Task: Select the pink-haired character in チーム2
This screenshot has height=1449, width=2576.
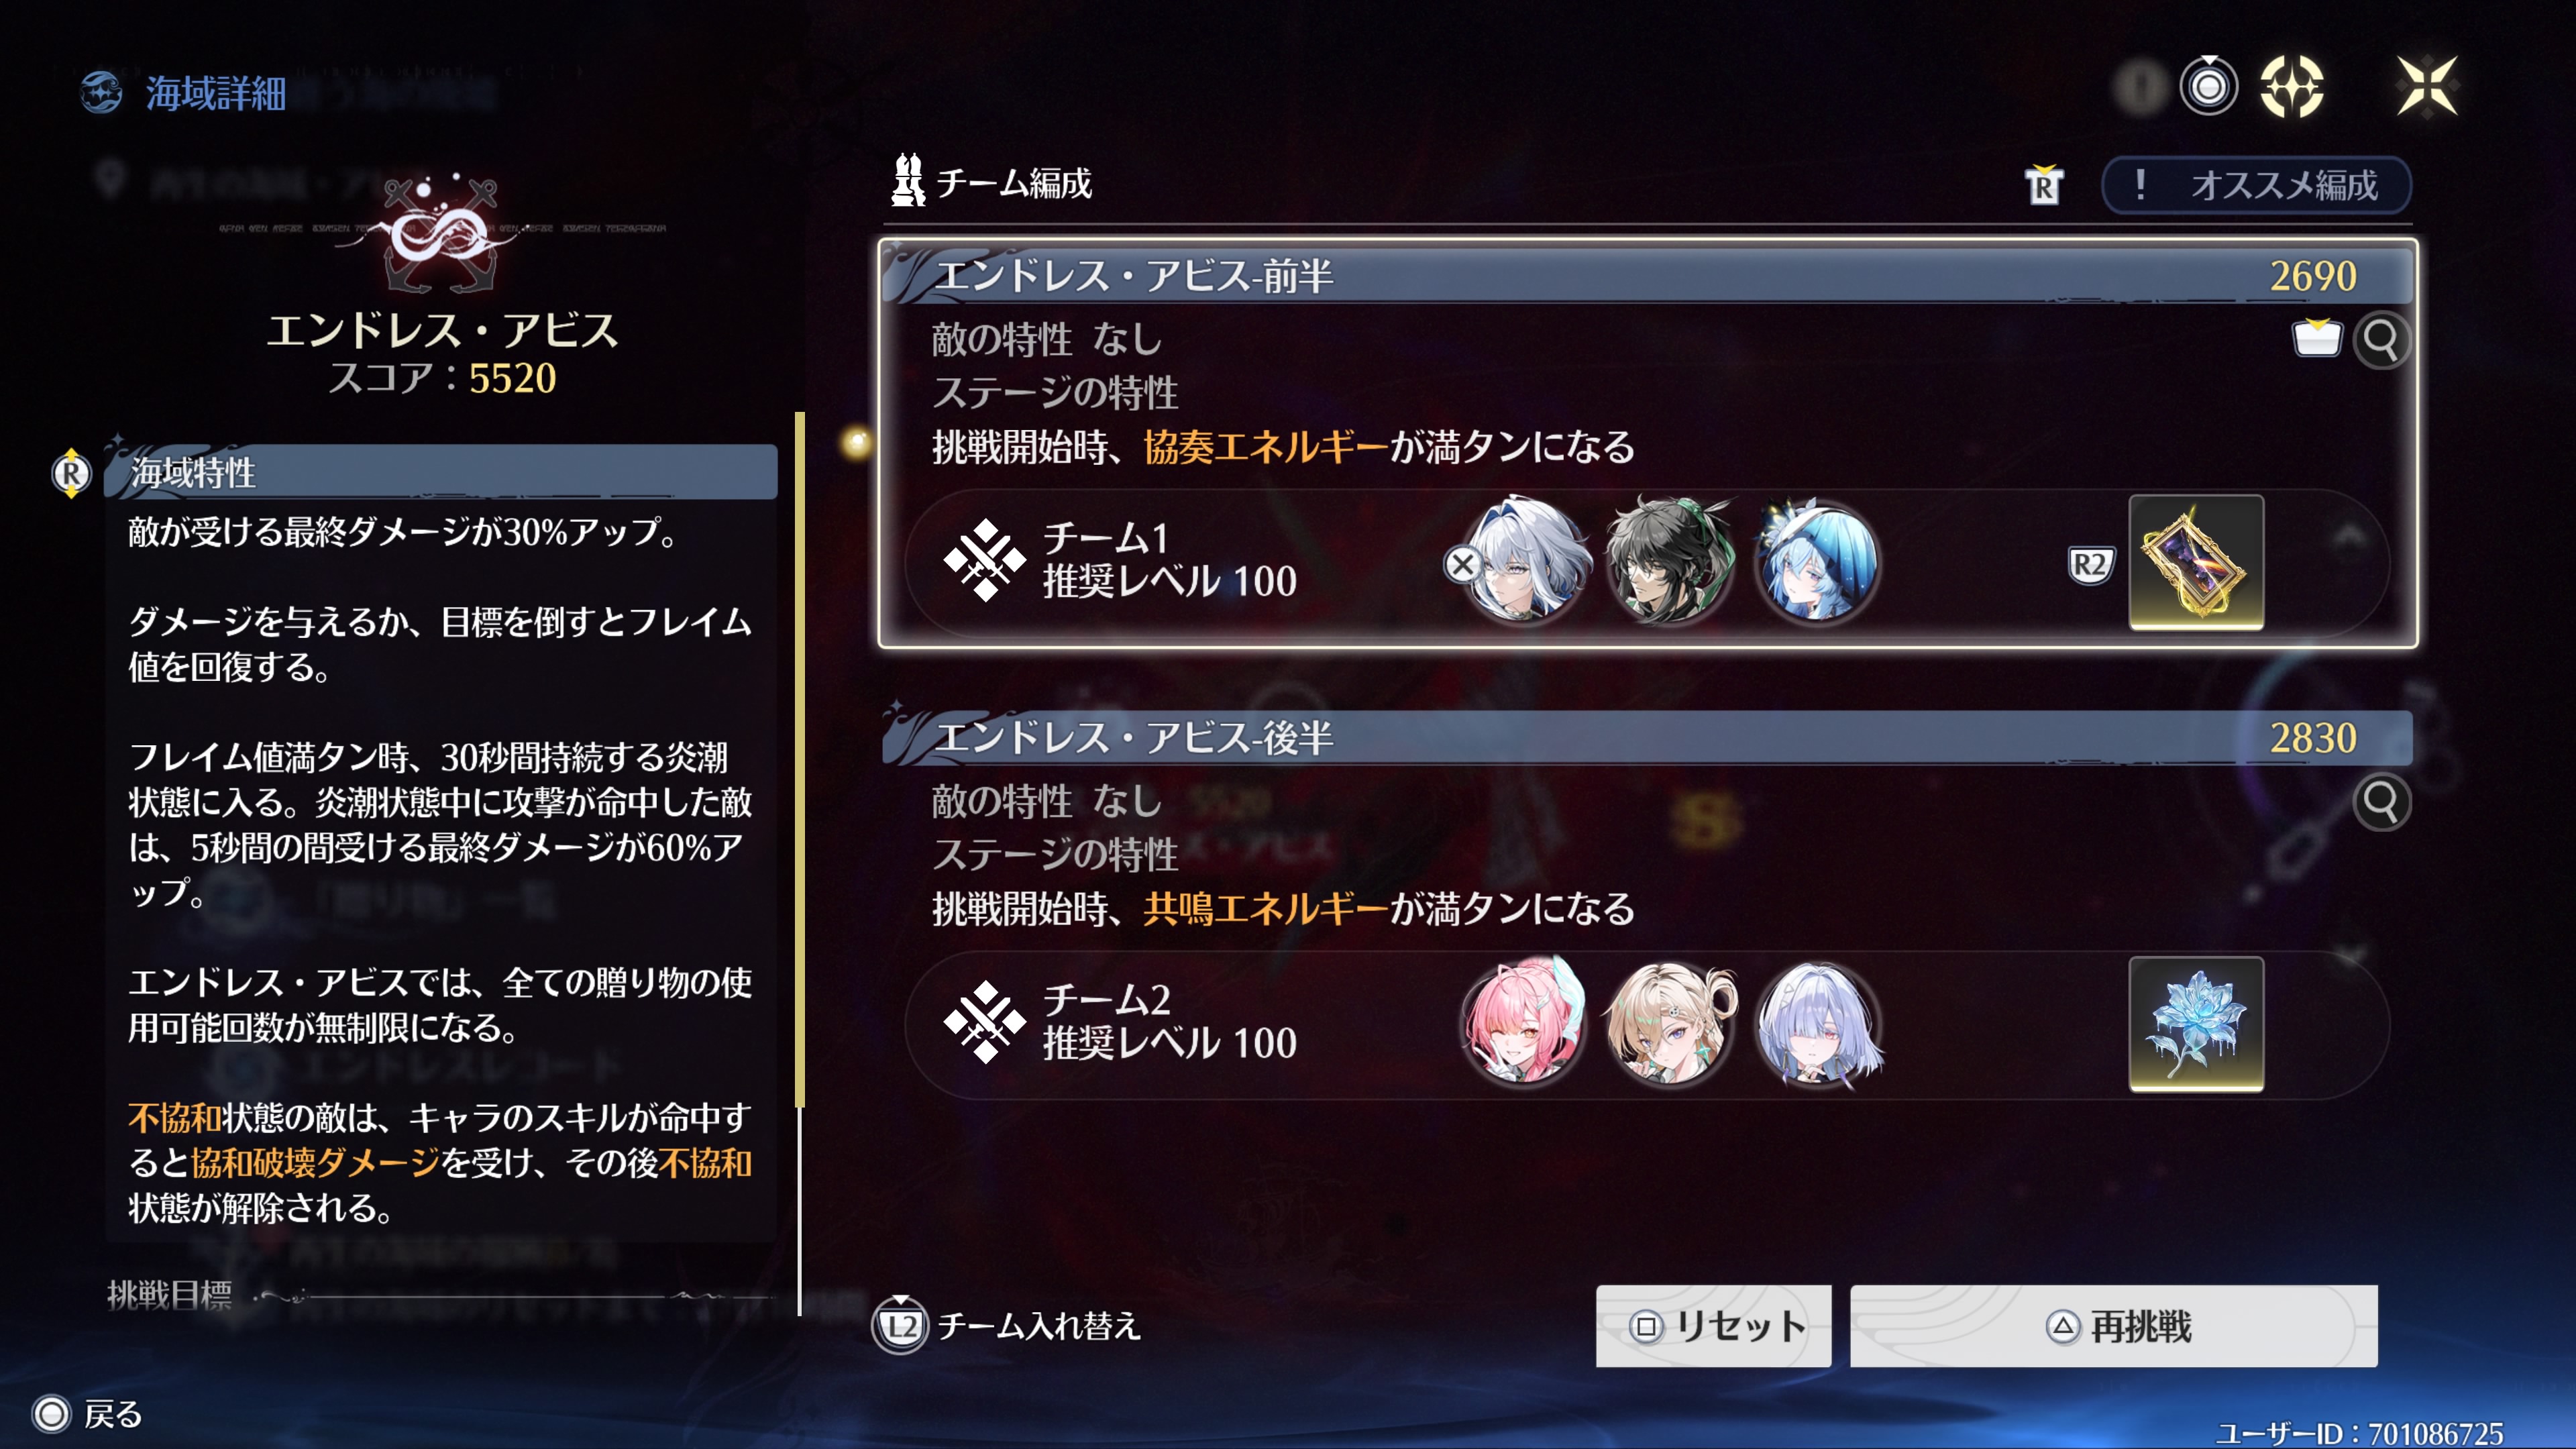Action: (1522, 1022)
